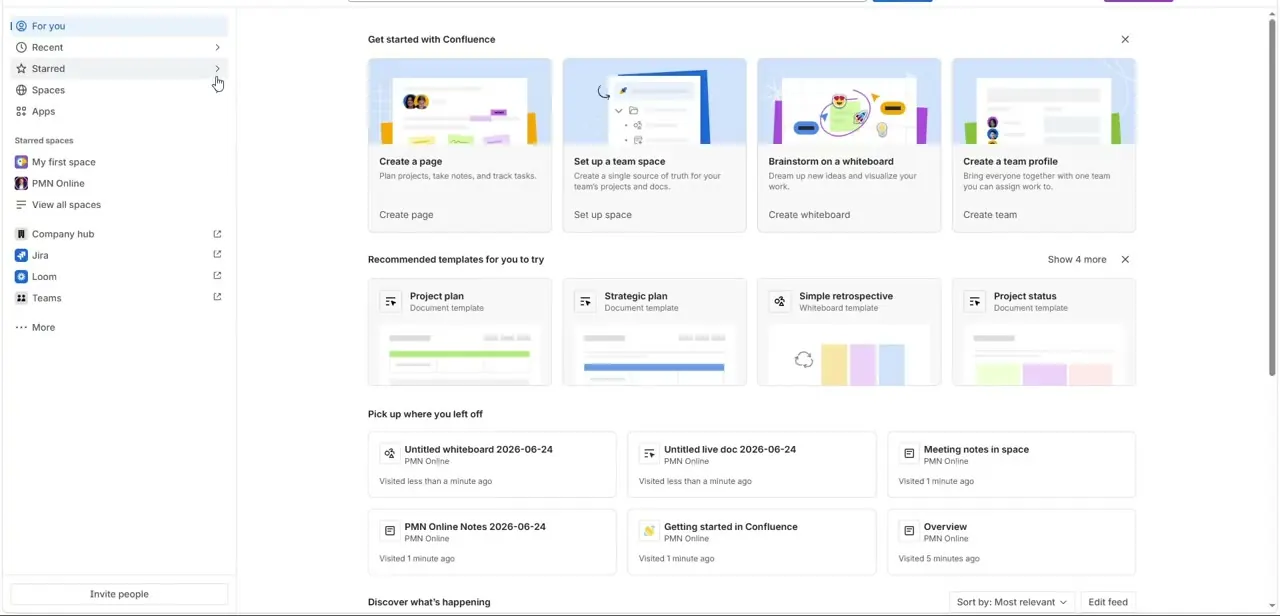This screenshot has width=1280, height=616.
Task: Open external link arrow beside Jira
Action: (x=217, y=255)
